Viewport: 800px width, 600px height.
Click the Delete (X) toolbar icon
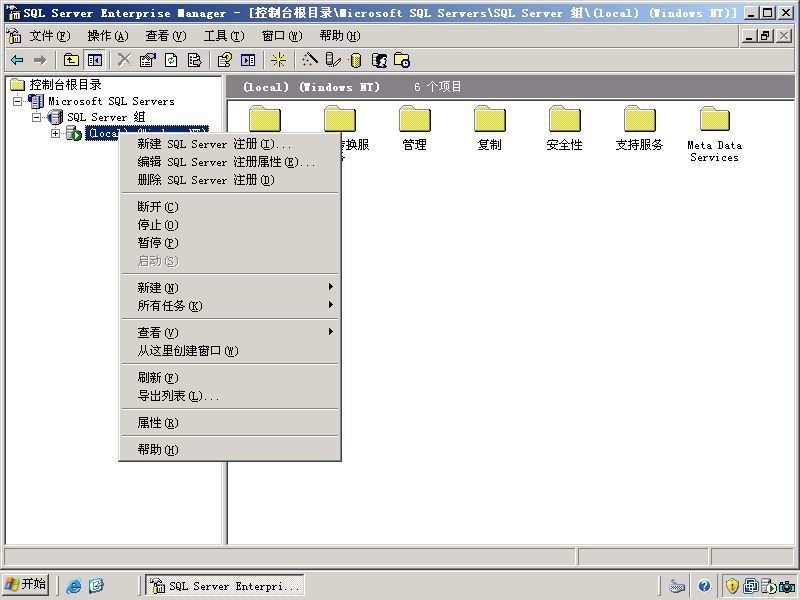click(123, 60)
